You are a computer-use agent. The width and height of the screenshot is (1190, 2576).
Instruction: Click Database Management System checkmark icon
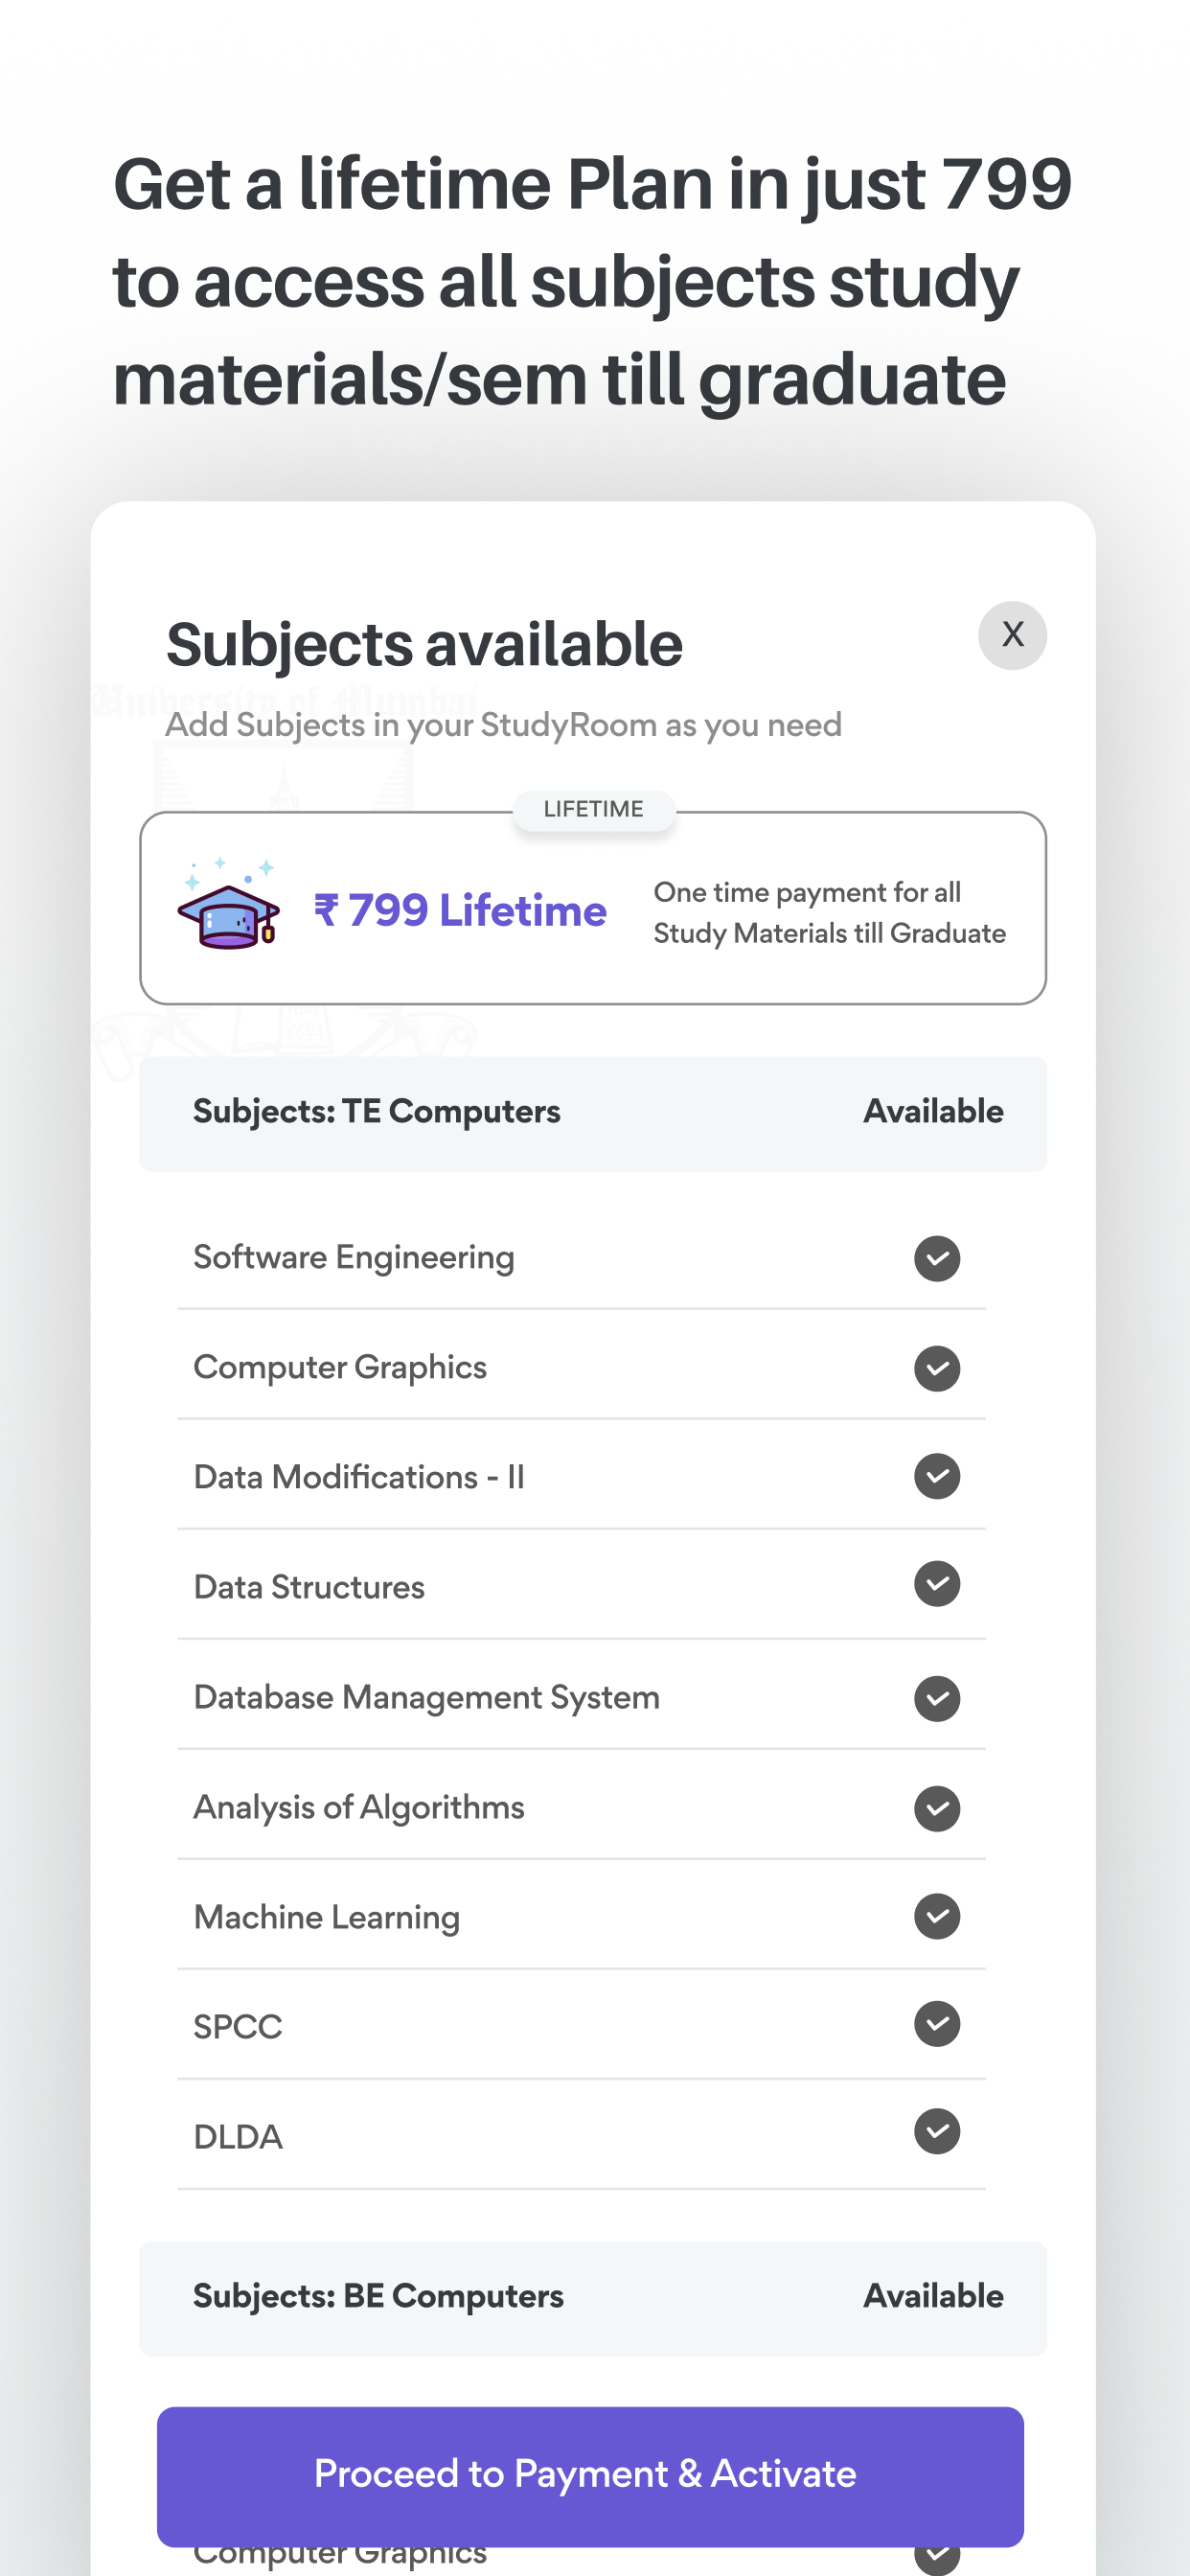click(937, 1698)
